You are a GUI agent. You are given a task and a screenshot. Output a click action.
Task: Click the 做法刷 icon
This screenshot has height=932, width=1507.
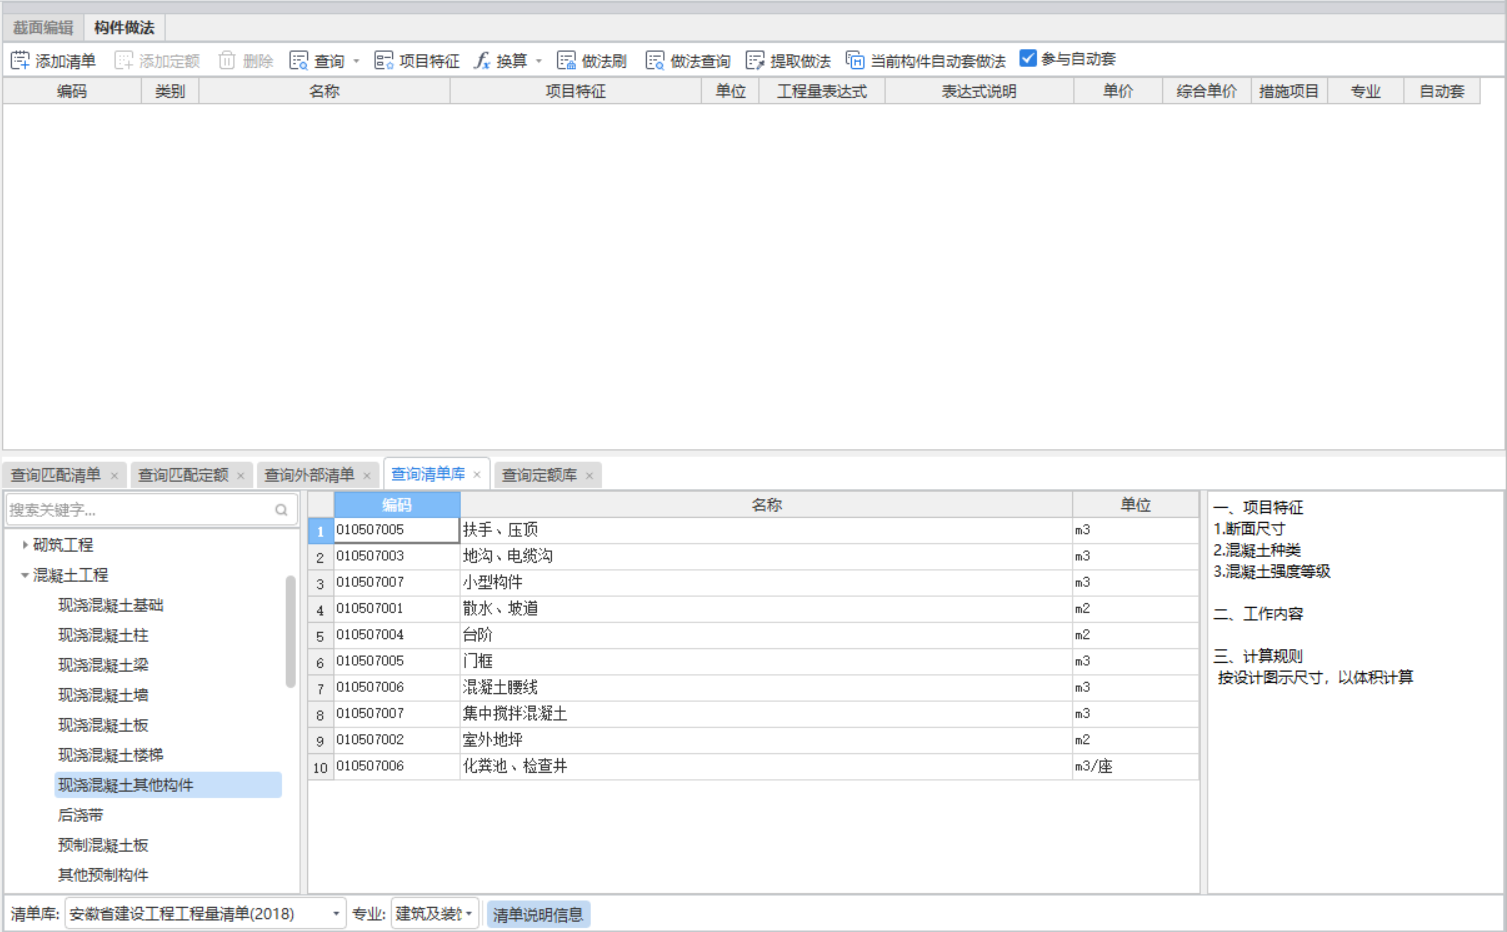[x=567, y=61]
